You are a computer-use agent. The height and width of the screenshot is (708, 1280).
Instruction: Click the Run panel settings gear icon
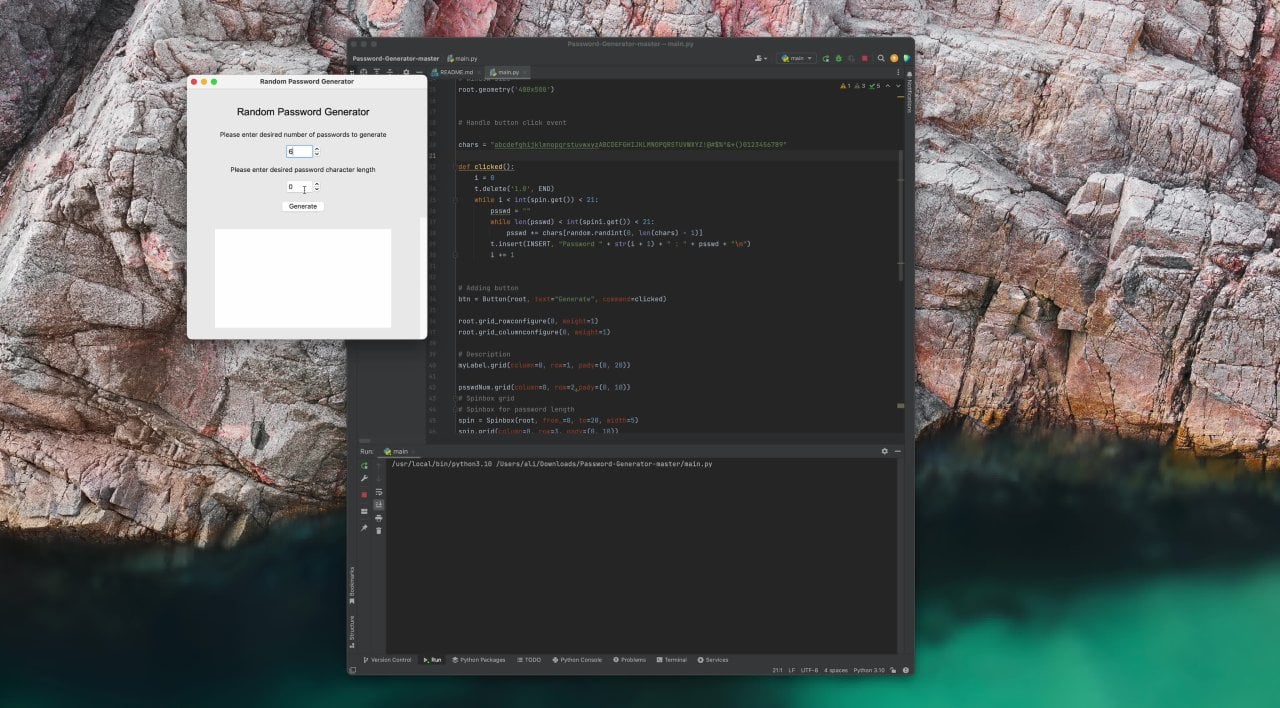[x=884, y=451]
